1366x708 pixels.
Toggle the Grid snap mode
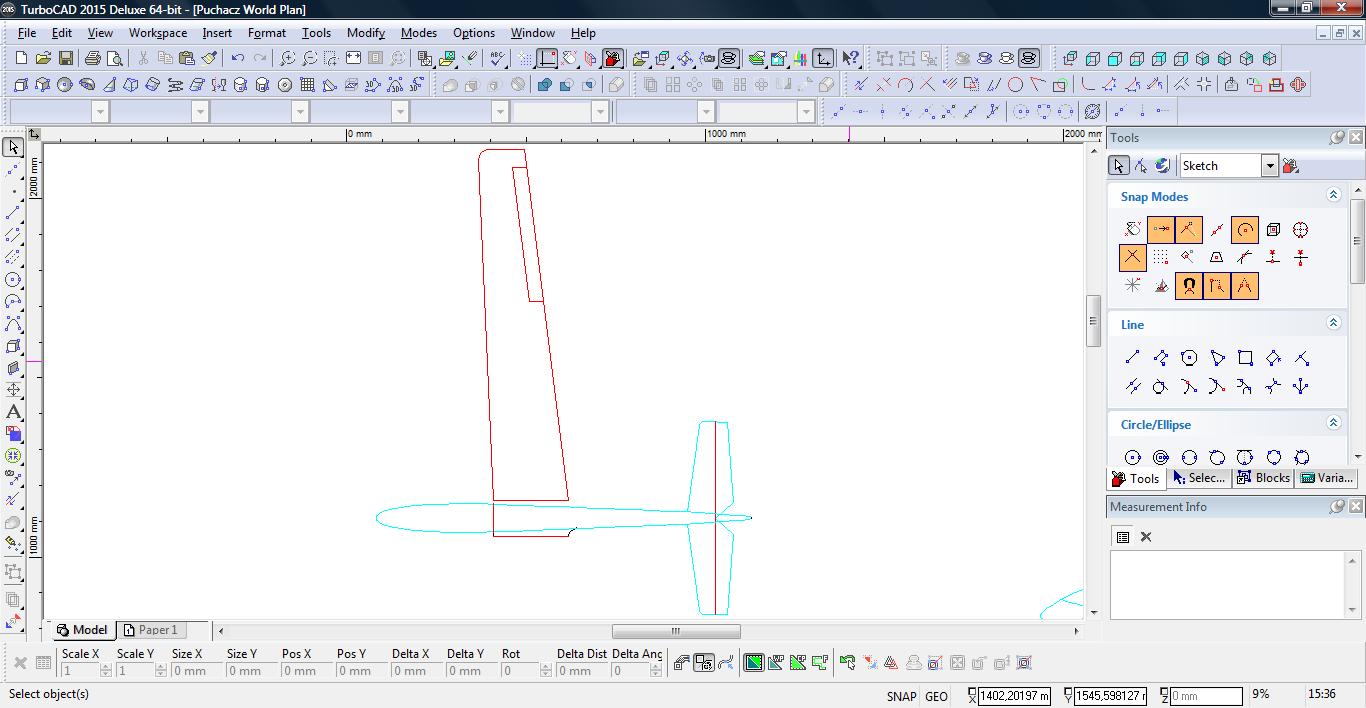pos(1160,258)
